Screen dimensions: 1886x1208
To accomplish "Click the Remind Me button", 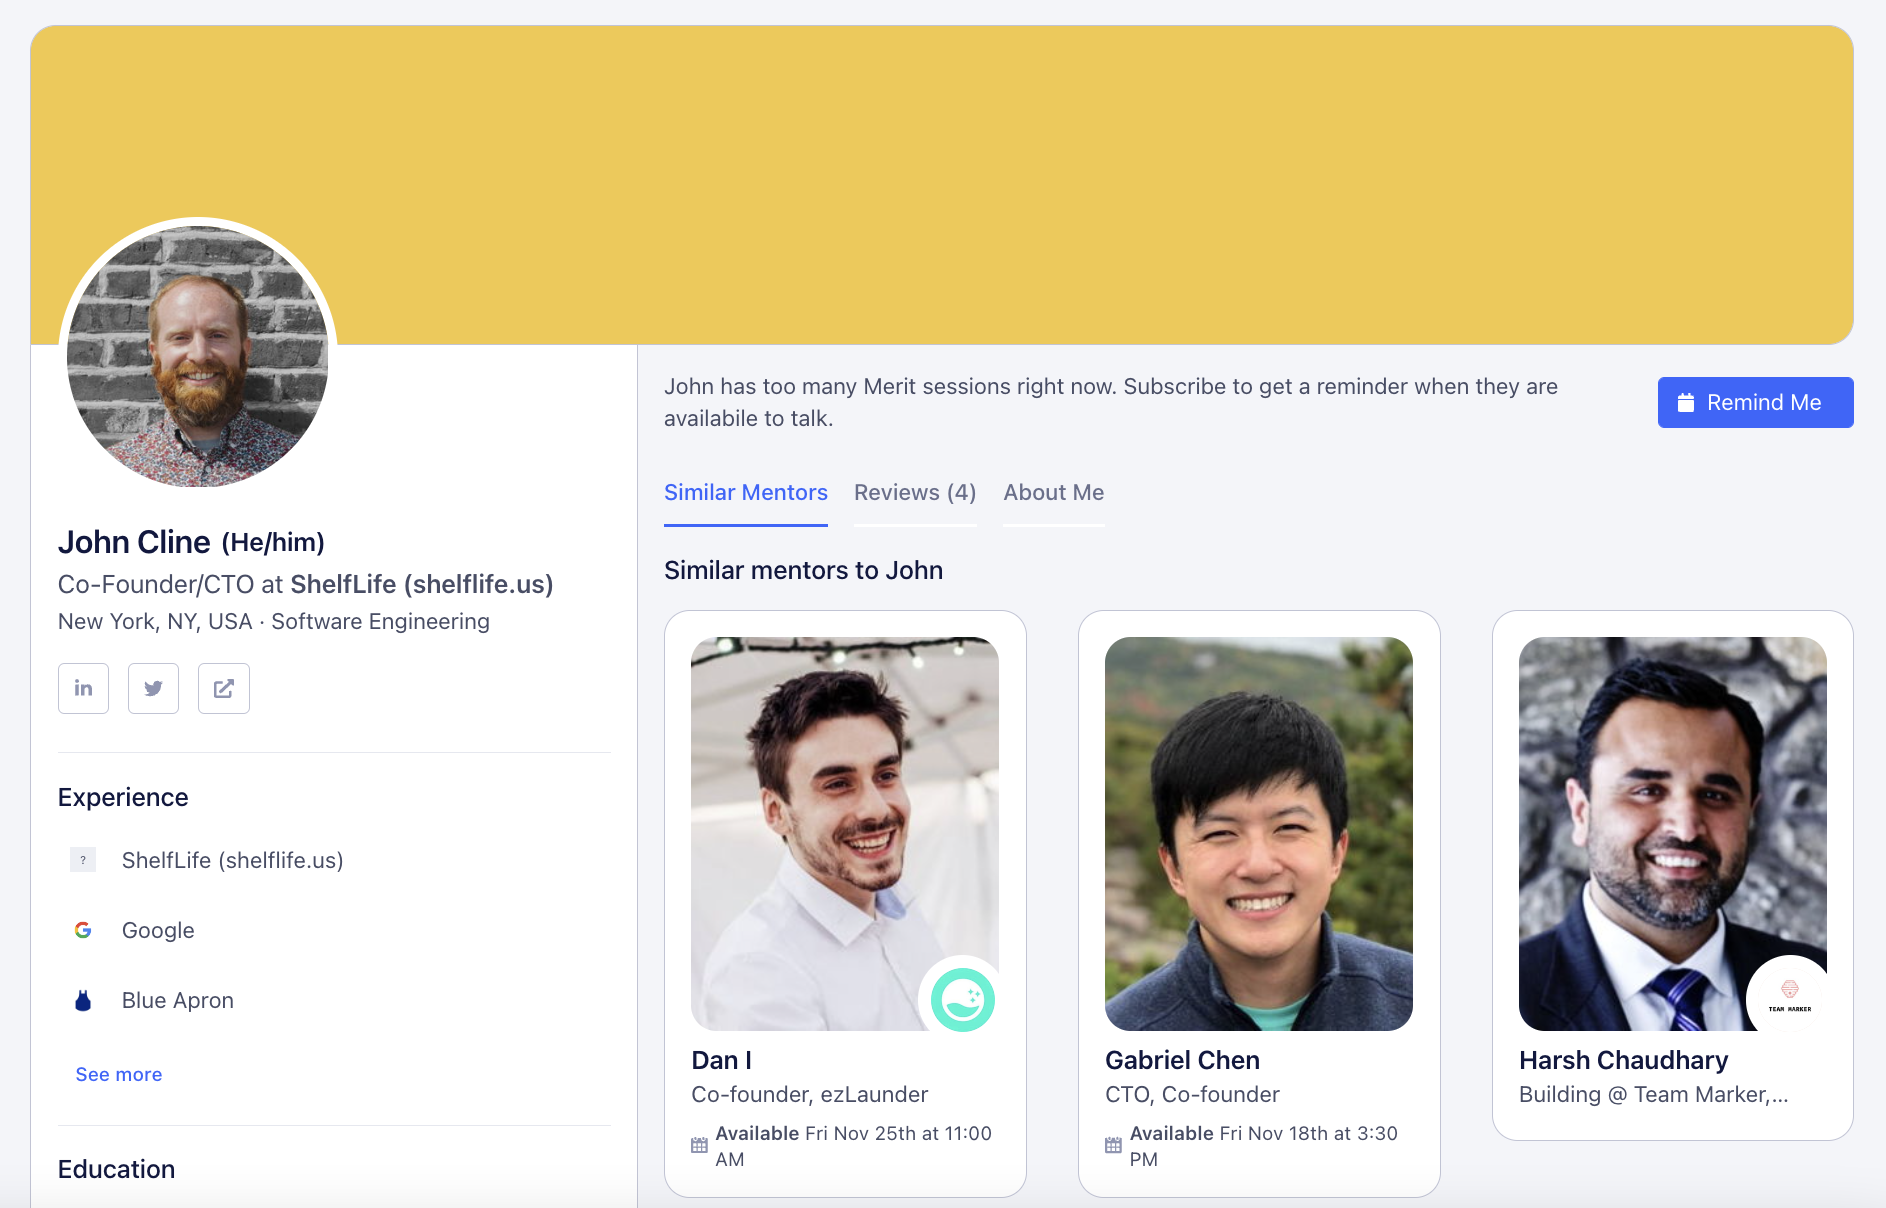I will 1755,402.
